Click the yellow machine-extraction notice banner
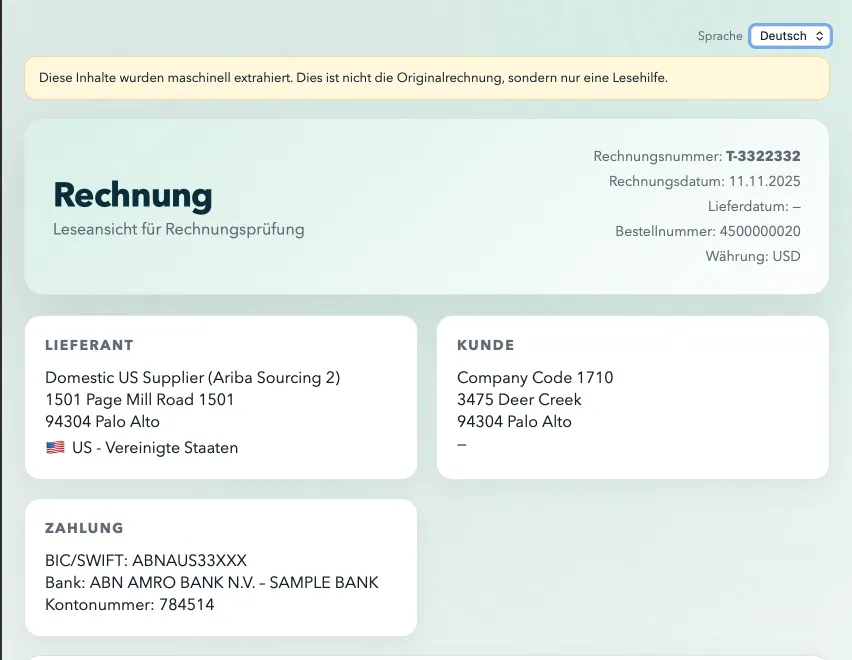This screenshot has width=852, height=660. (x=427, y=78)
